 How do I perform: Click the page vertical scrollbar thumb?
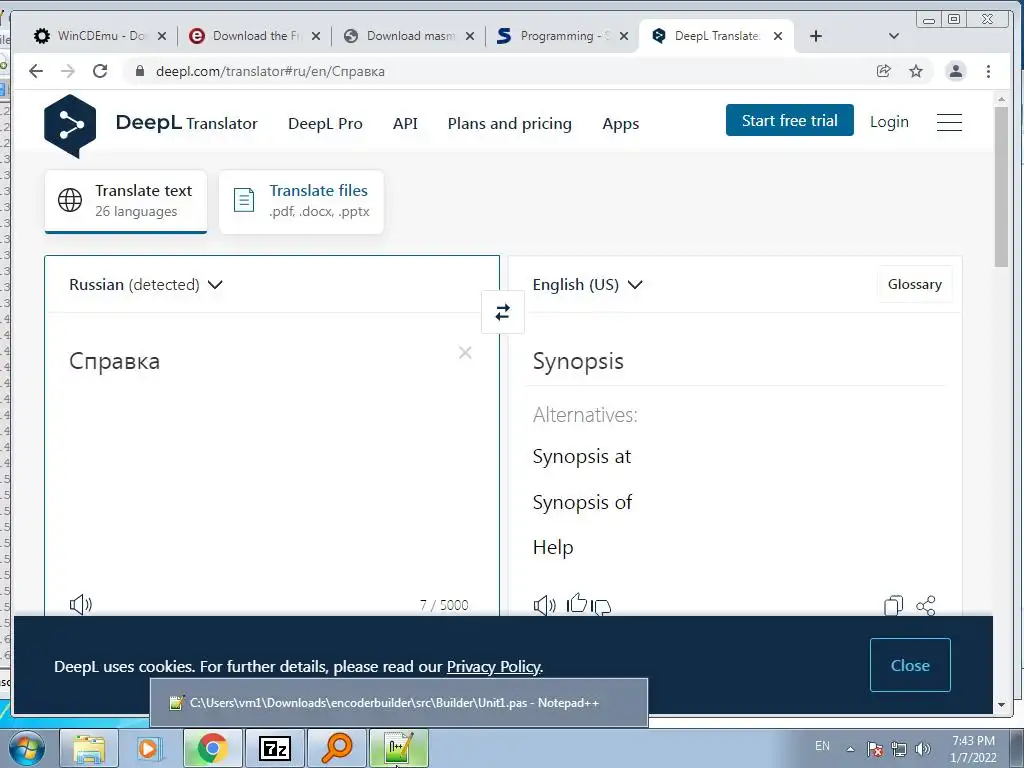coord(1001,187)
